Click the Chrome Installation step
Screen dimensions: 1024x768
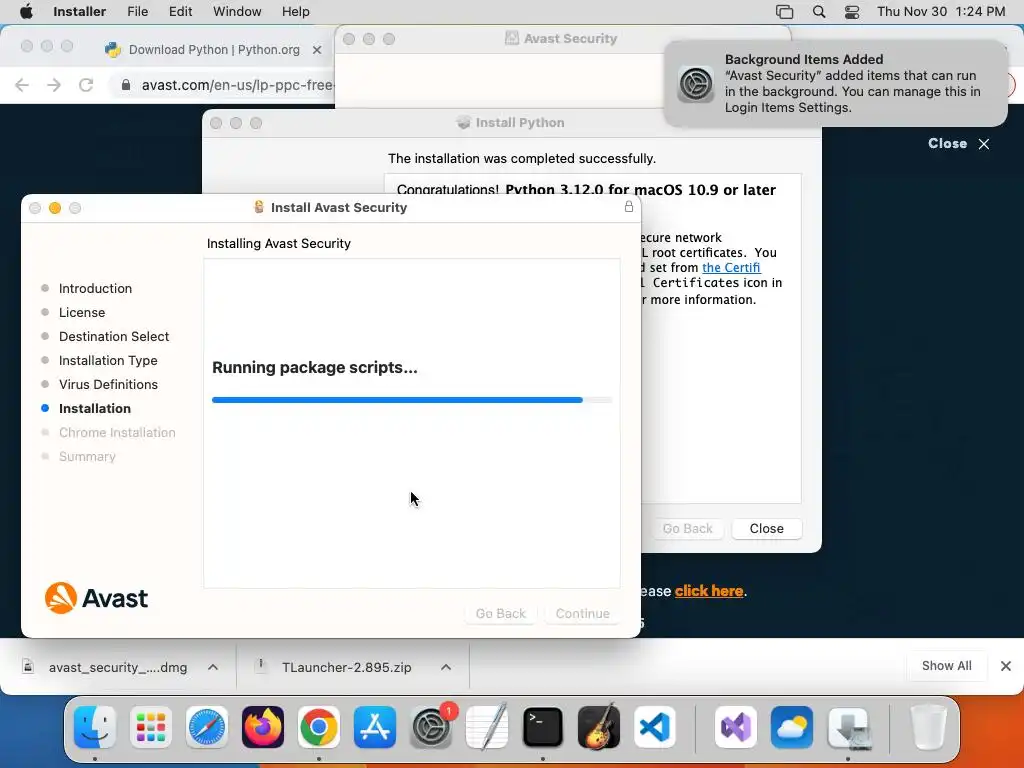[117, 432]
